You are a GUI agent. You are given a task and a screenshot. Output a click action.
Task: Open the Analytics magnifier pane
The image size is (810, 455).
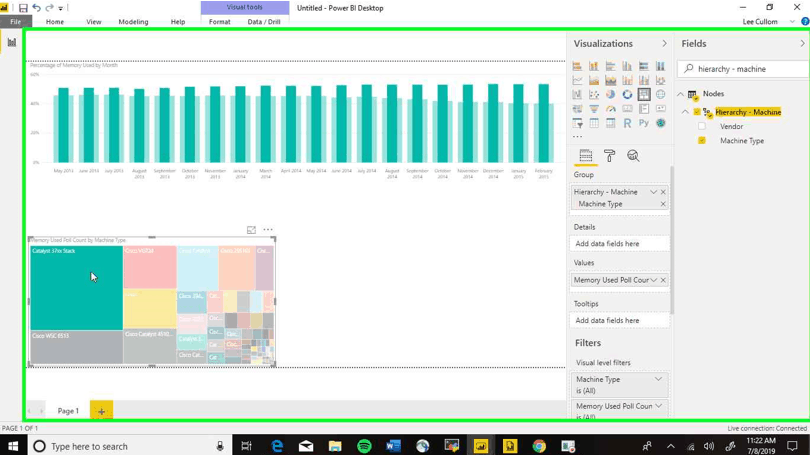pos(633,155)
